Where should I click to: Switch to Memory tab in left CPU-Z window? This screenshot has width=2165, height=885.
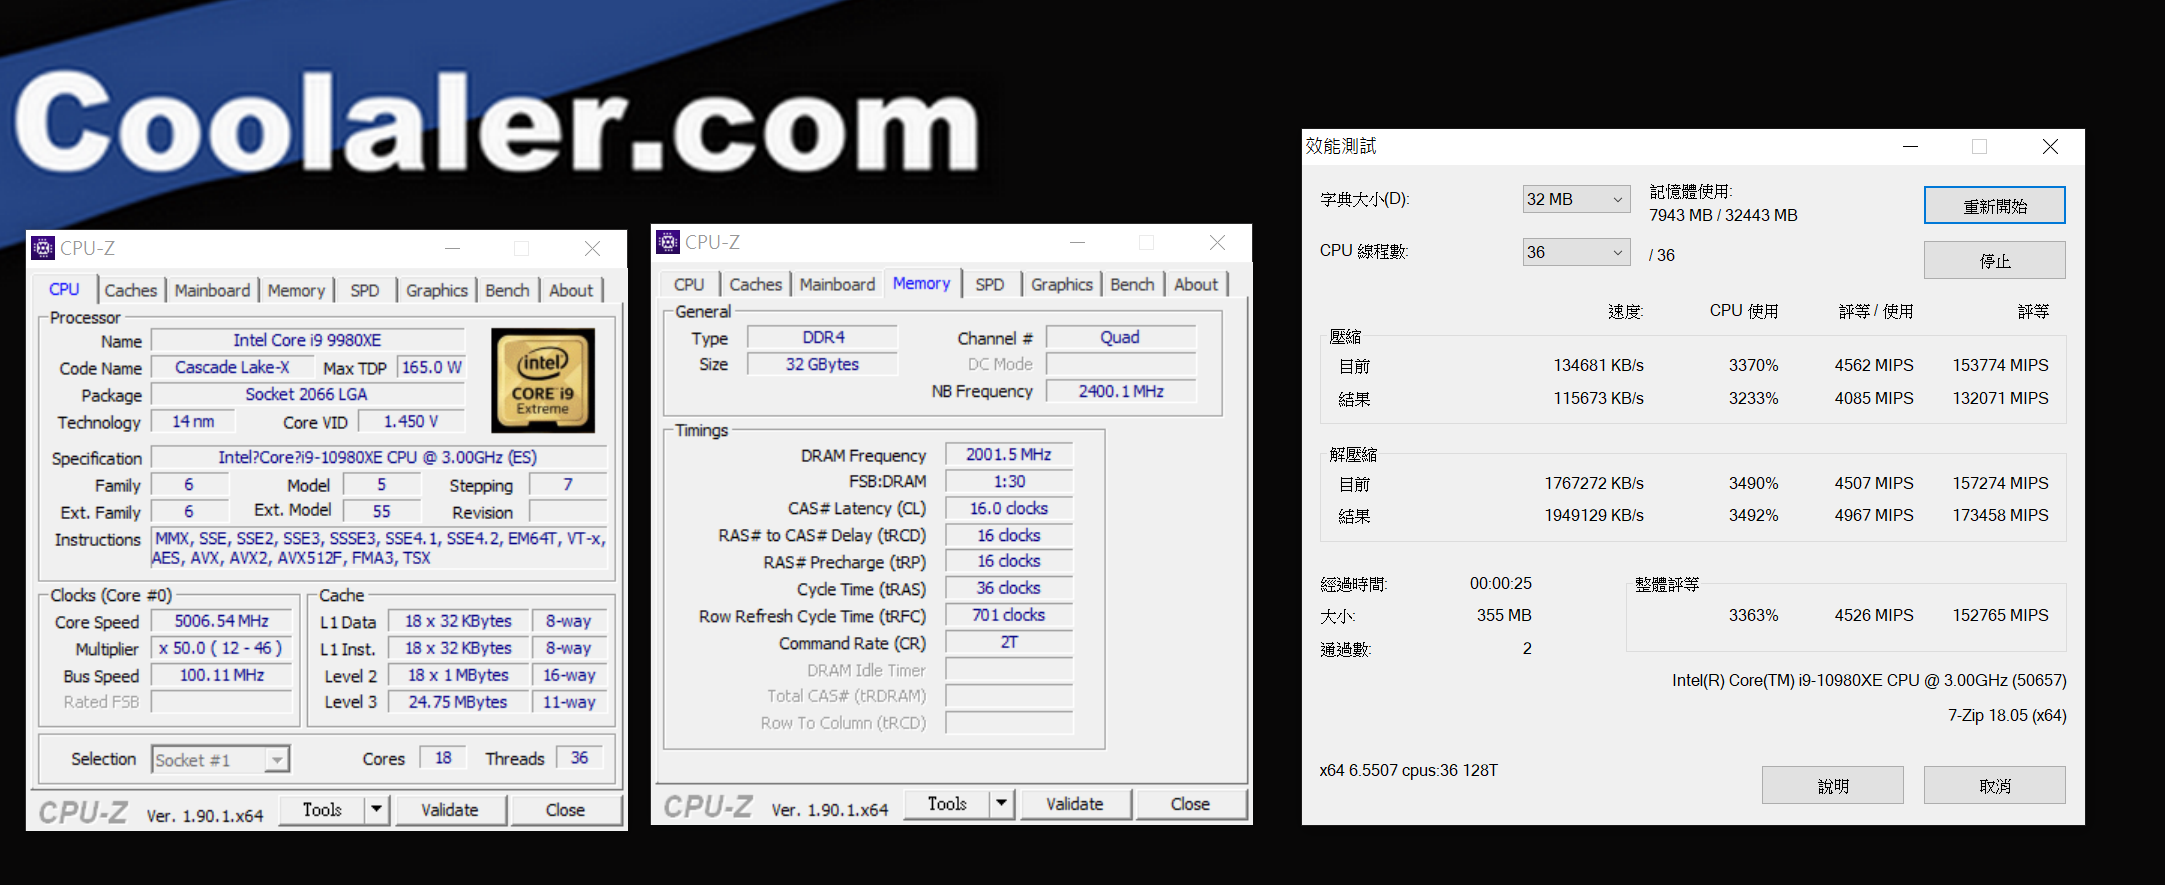(x=296, y=290)
